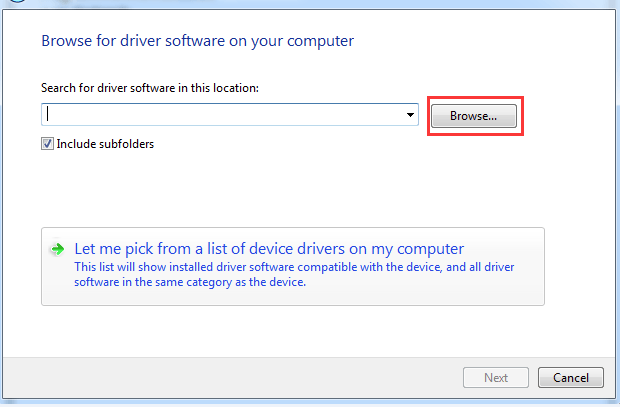Toggle the Include subfolders checkbox
This screenshot has width=620, height=407.
click(x=47, y=144)
